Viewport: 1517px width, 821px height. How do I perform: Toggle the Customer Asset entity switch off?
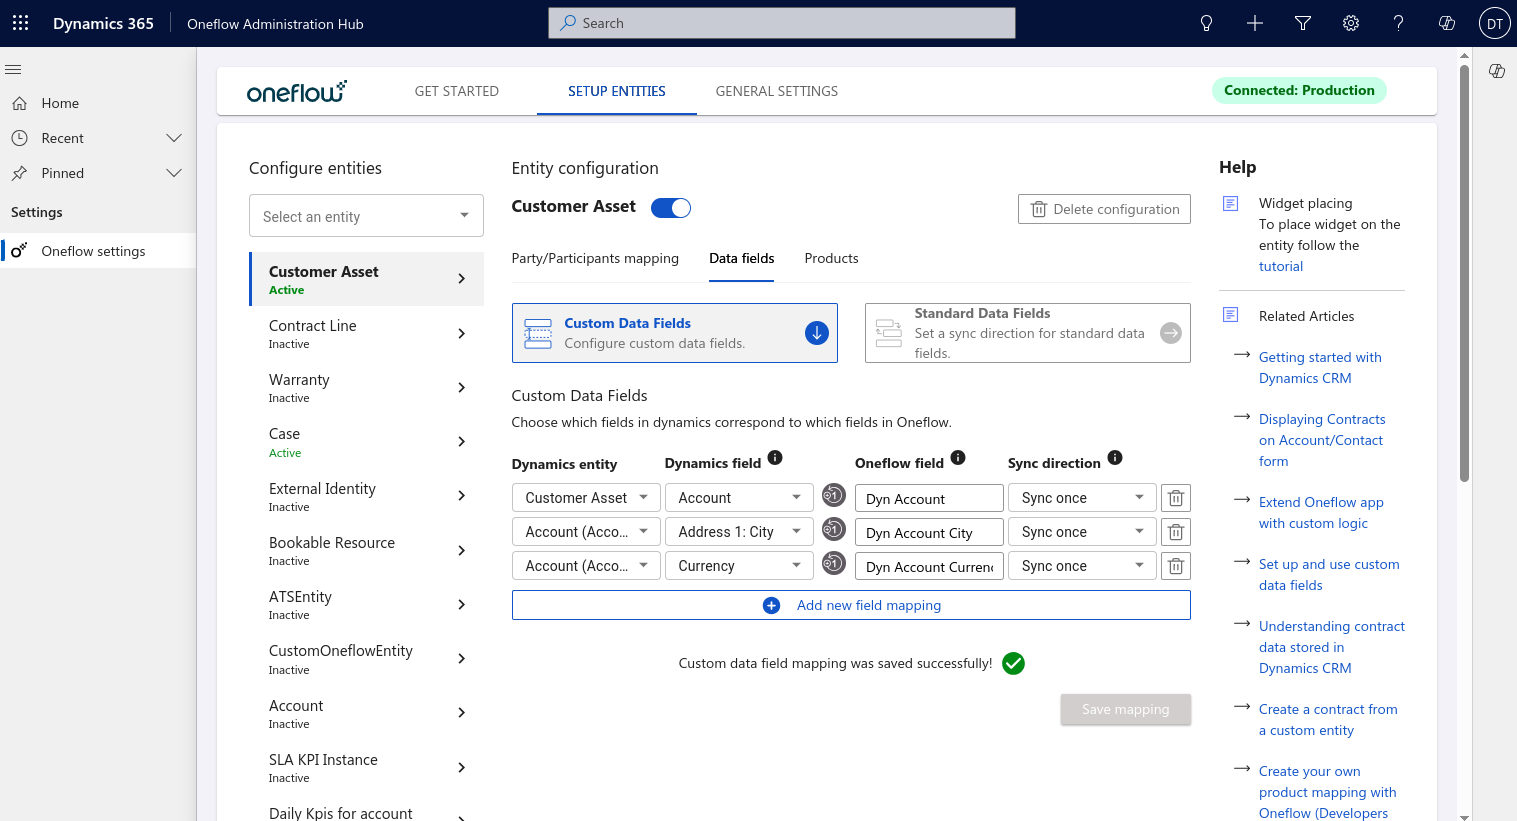pyautogui.click(x=671, y=208)
